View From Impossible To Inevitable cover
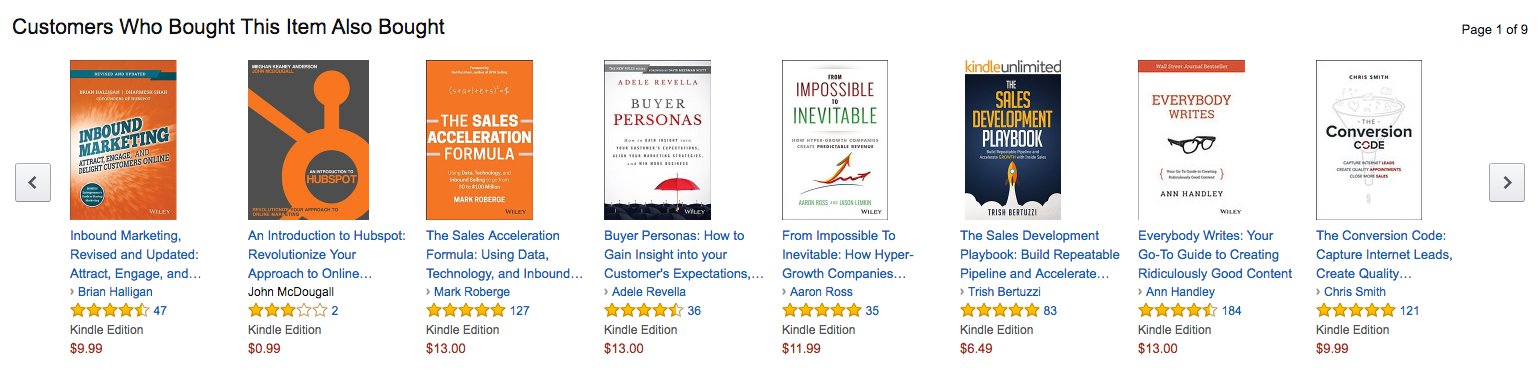 point(835,140)
